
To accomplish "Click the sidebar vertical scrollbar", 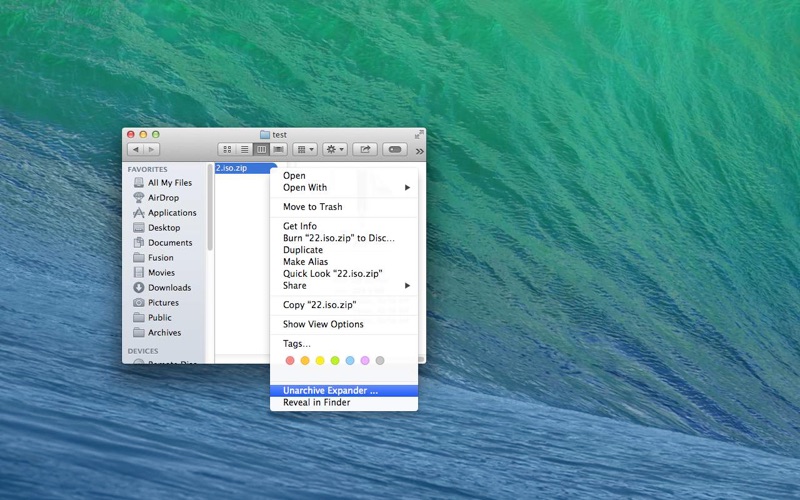I will (x=210, y=207).
